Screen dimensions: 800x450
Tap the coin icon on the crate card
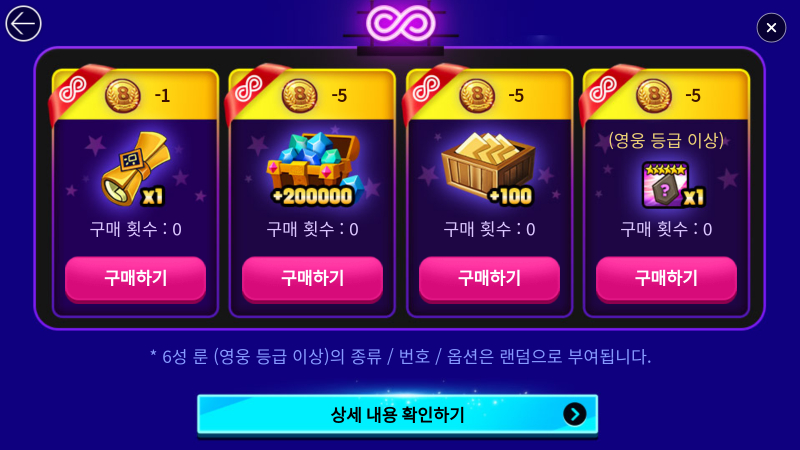click(477, 96)
